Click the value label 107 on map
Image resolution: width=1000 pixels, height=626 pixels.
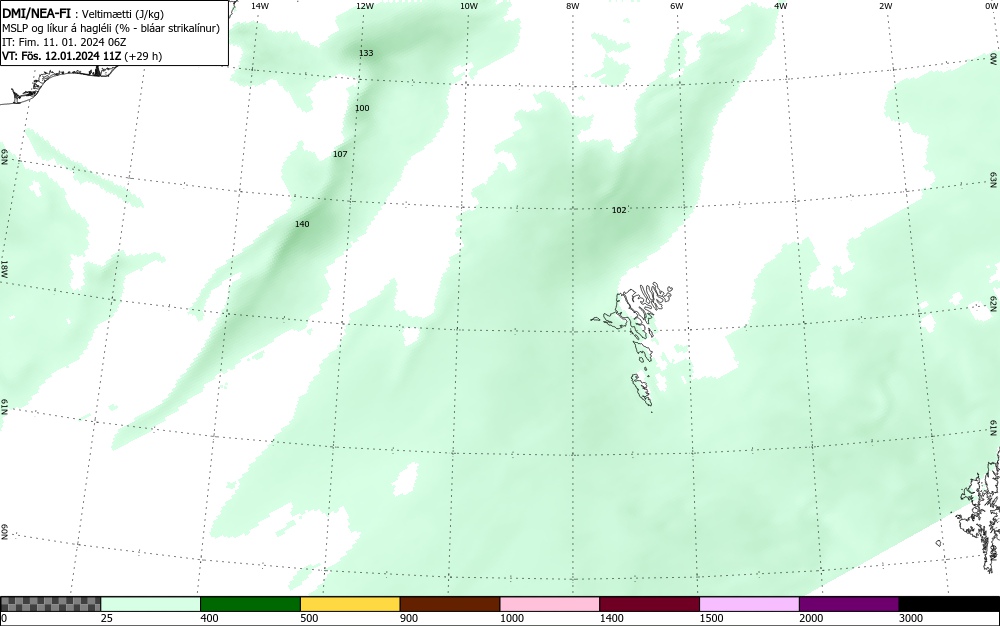pyautogui.click(x=341, y=154)
